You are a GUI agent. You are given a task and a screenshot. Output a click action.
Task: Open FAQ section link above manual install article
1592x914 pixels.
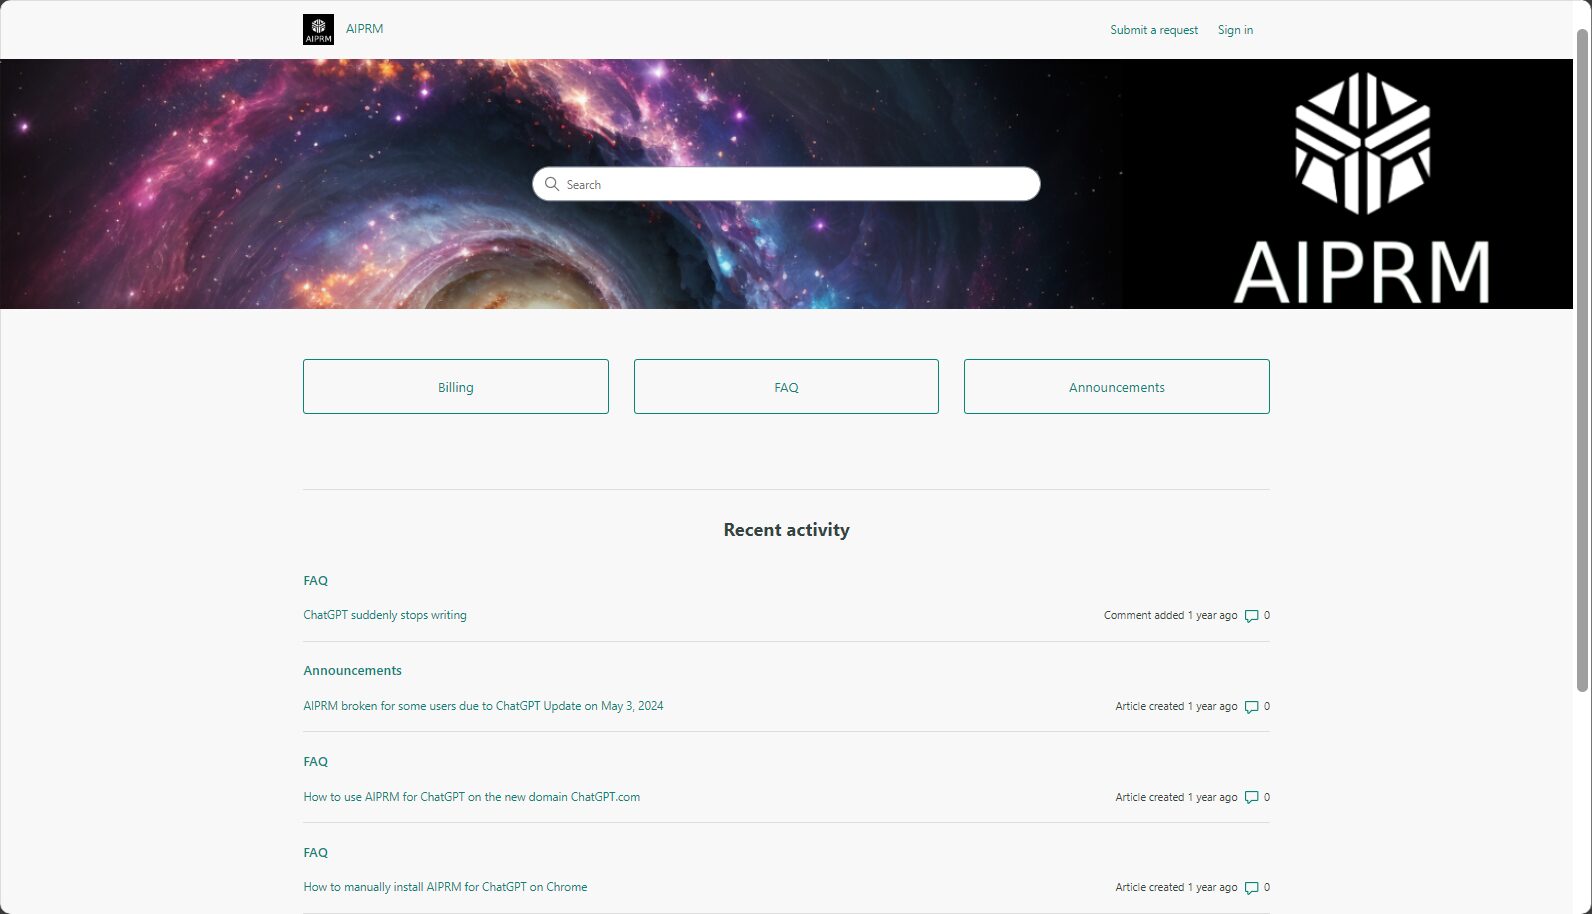[x=315, y=853]
